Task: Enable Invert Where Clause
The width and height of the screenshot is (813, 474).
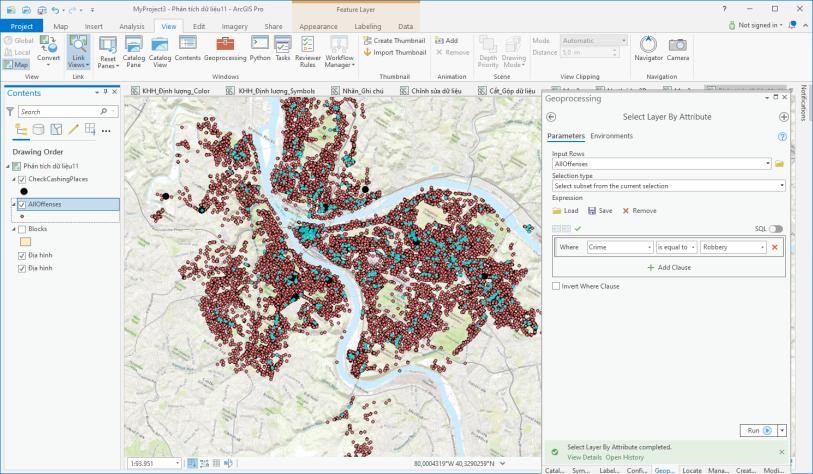Action: tap(556, 286)
